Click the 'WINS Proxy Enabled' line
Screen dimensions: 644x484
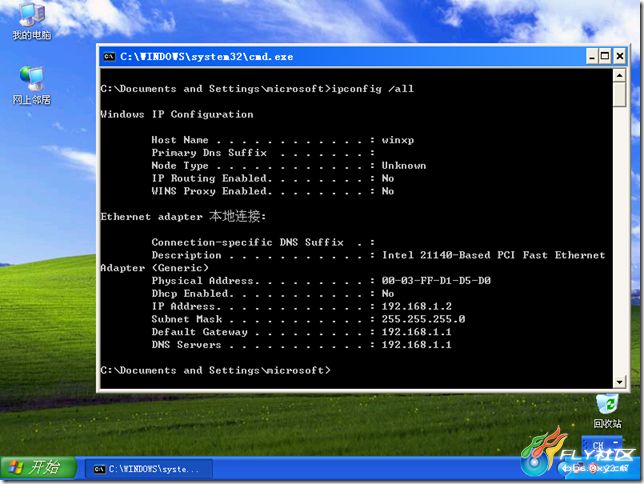pos(273,191)
